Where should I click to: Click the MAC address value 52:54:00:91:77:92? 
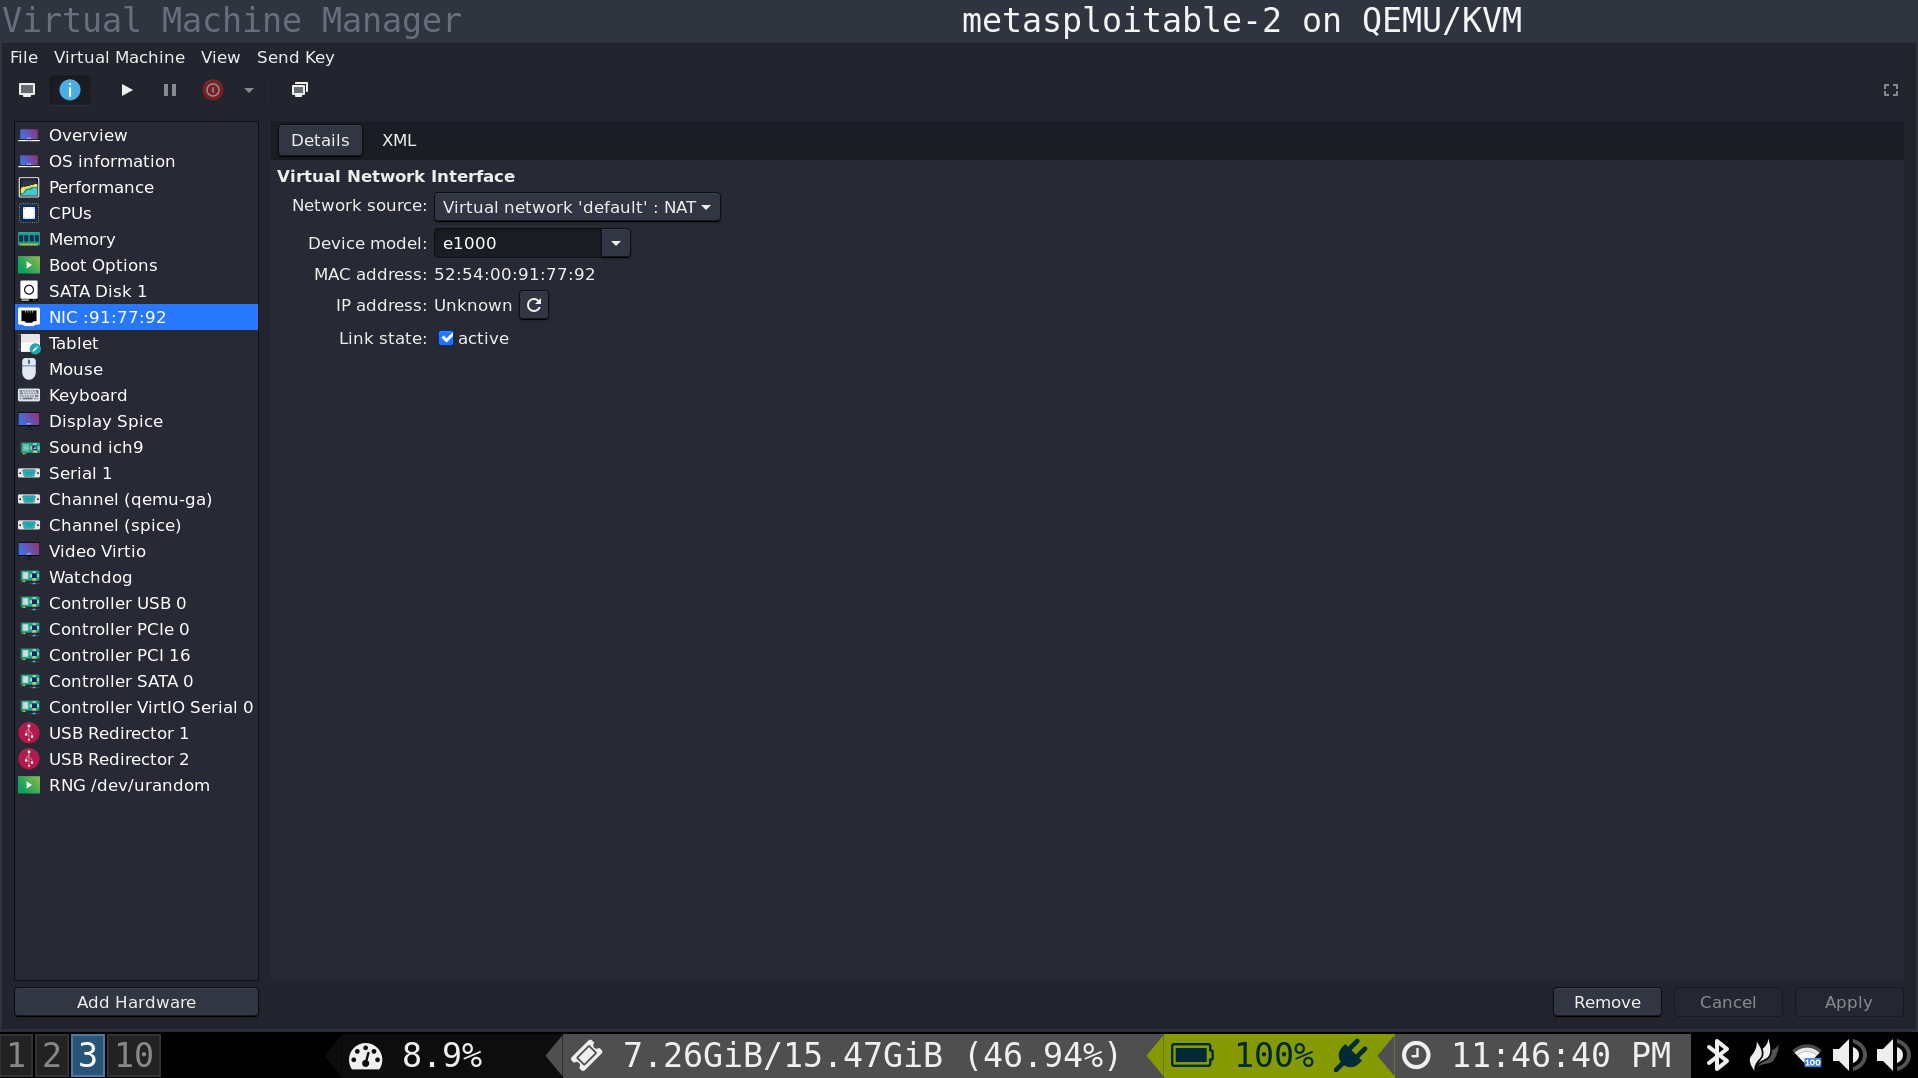click(x=514, y=274)
